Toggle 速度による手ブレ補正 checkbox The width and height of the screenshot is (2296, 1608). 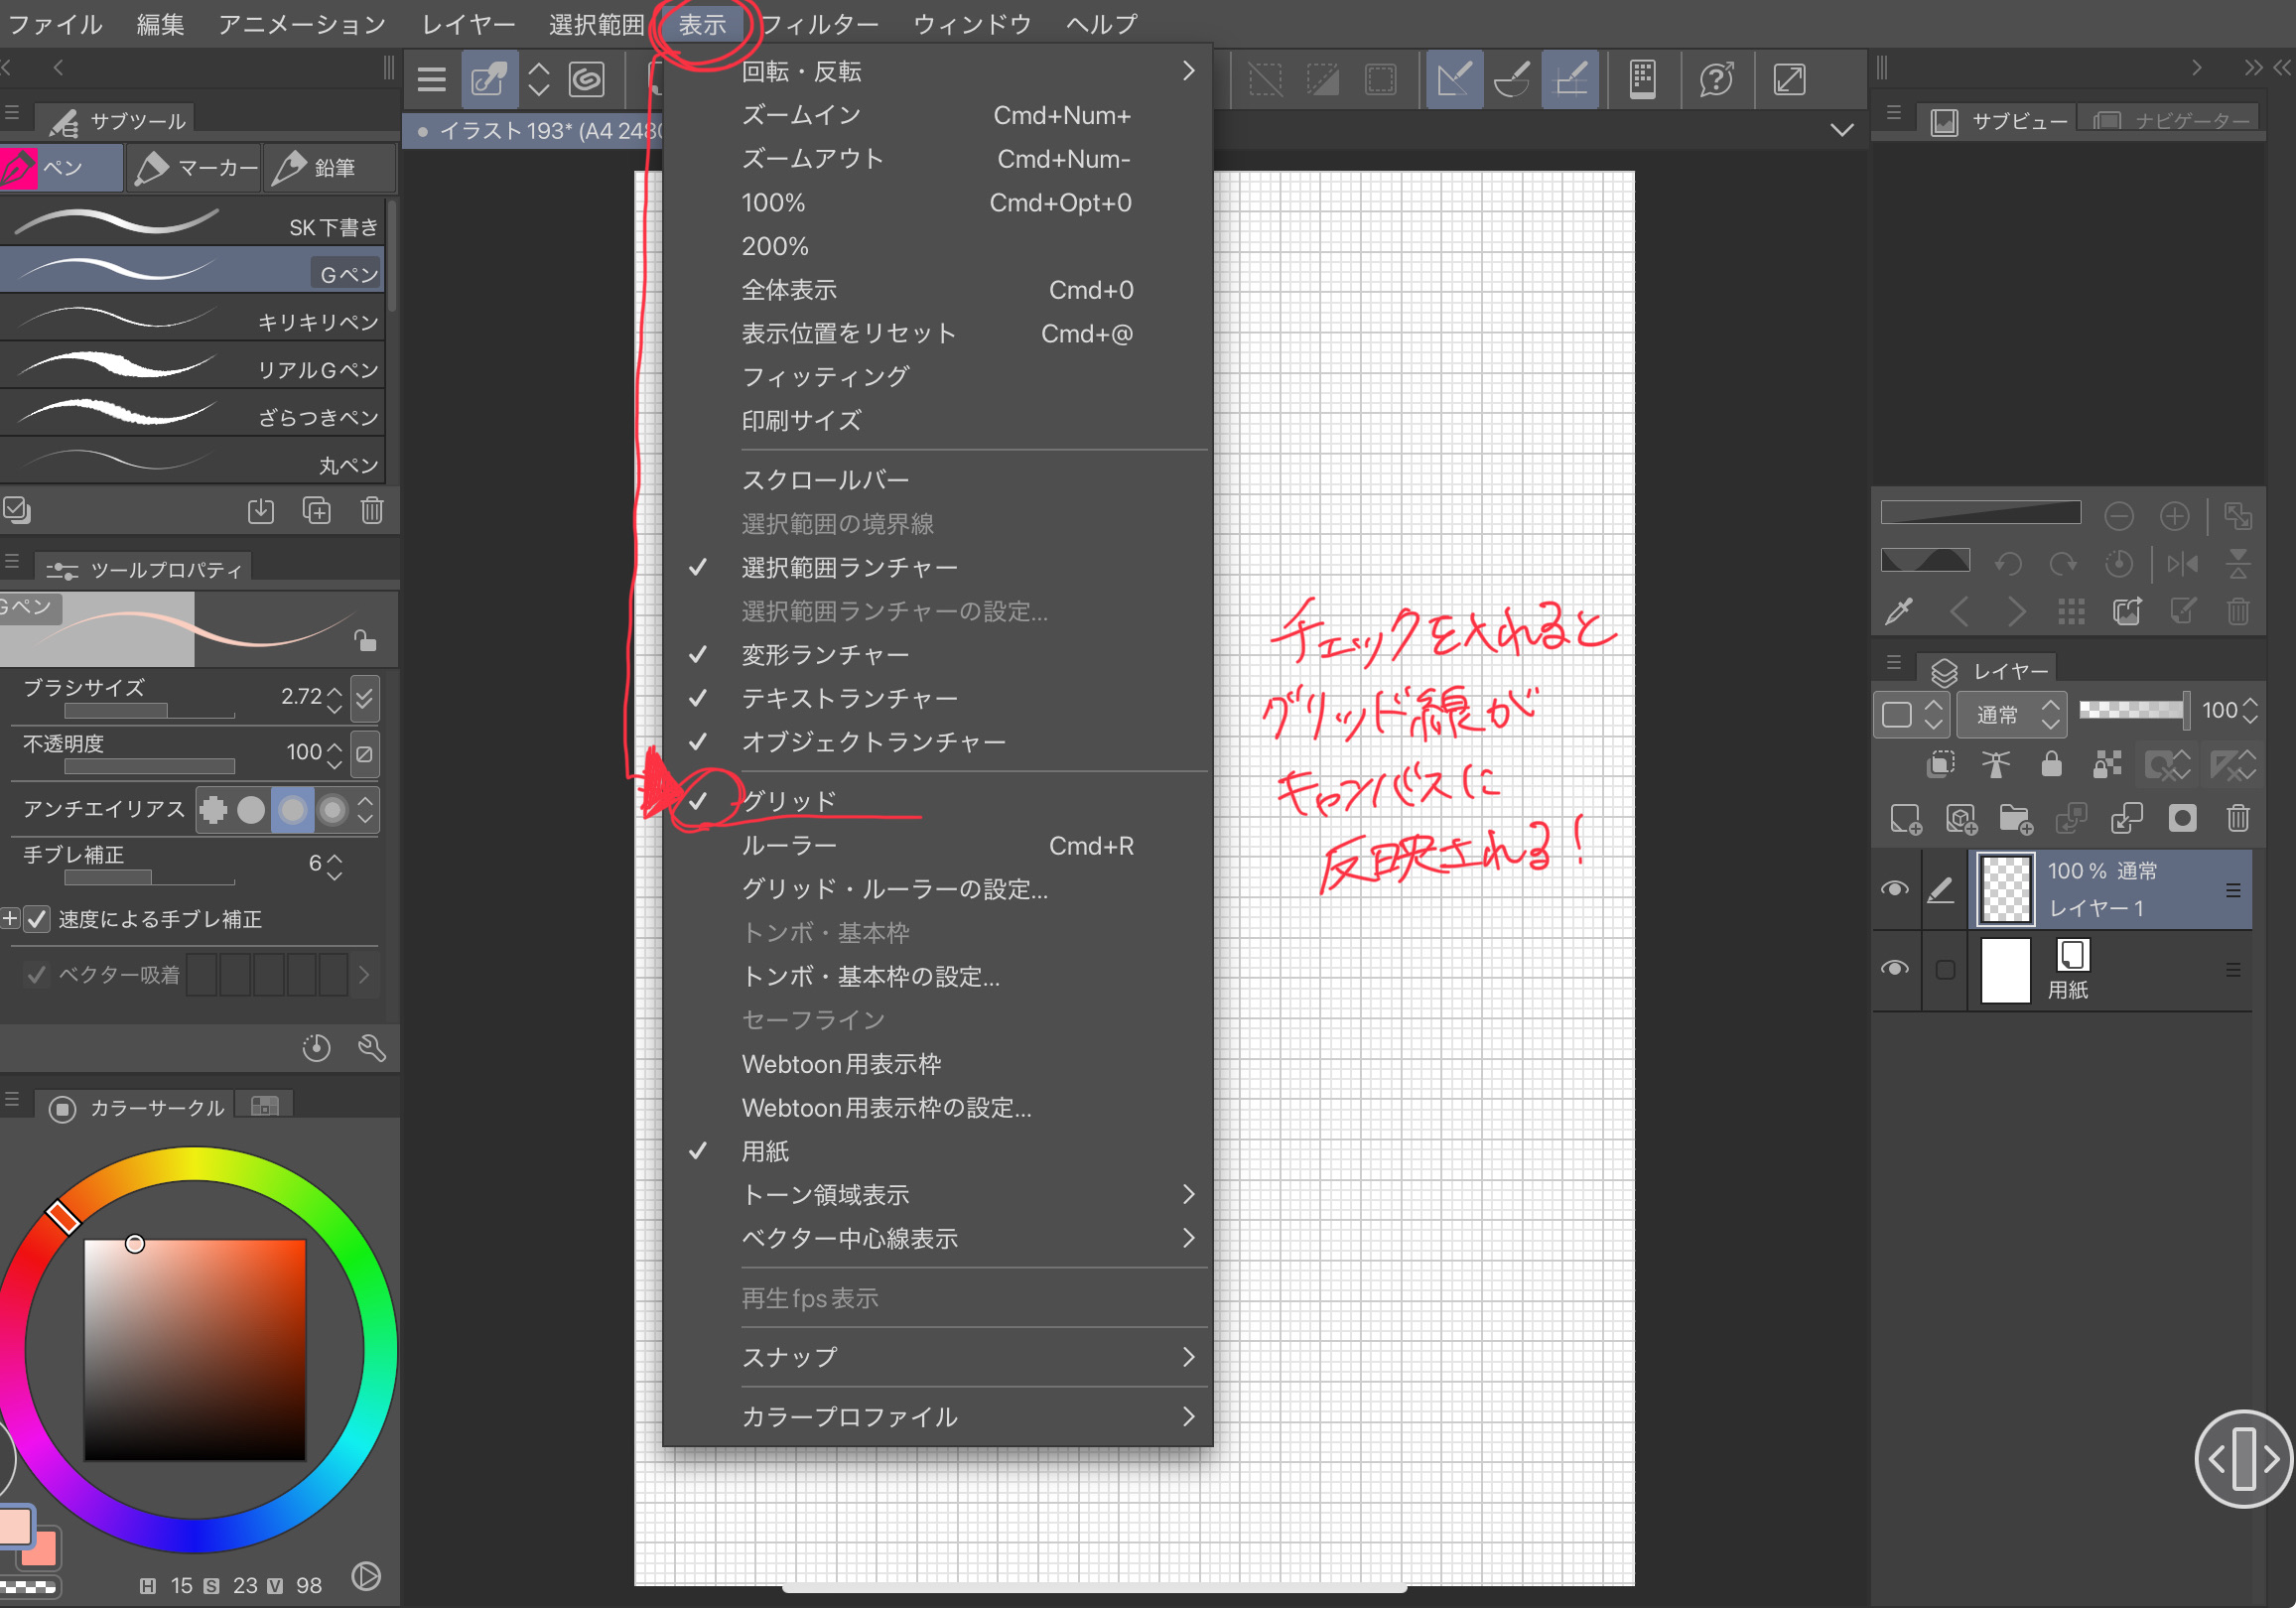point(38,919)
